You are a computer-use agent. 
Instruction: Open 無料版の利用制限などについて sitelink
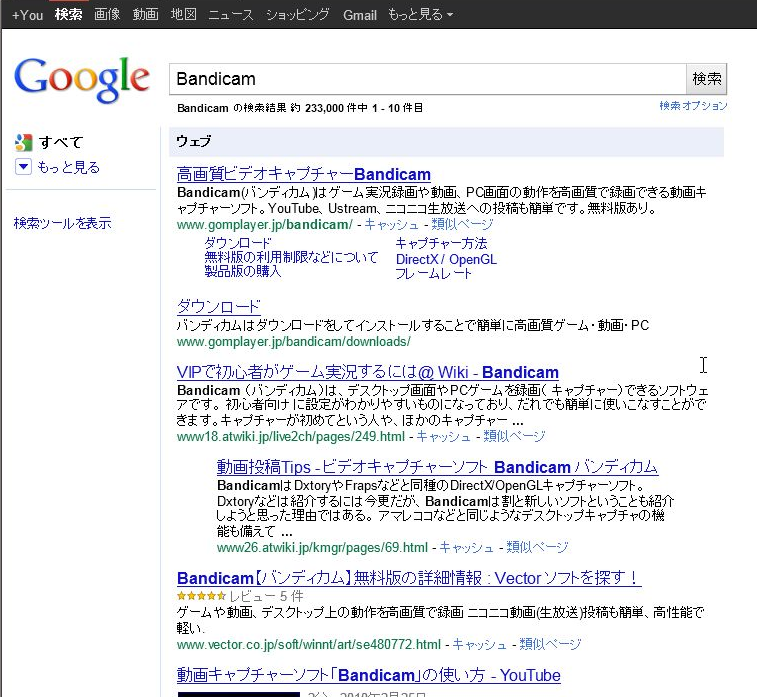(291, 257)
